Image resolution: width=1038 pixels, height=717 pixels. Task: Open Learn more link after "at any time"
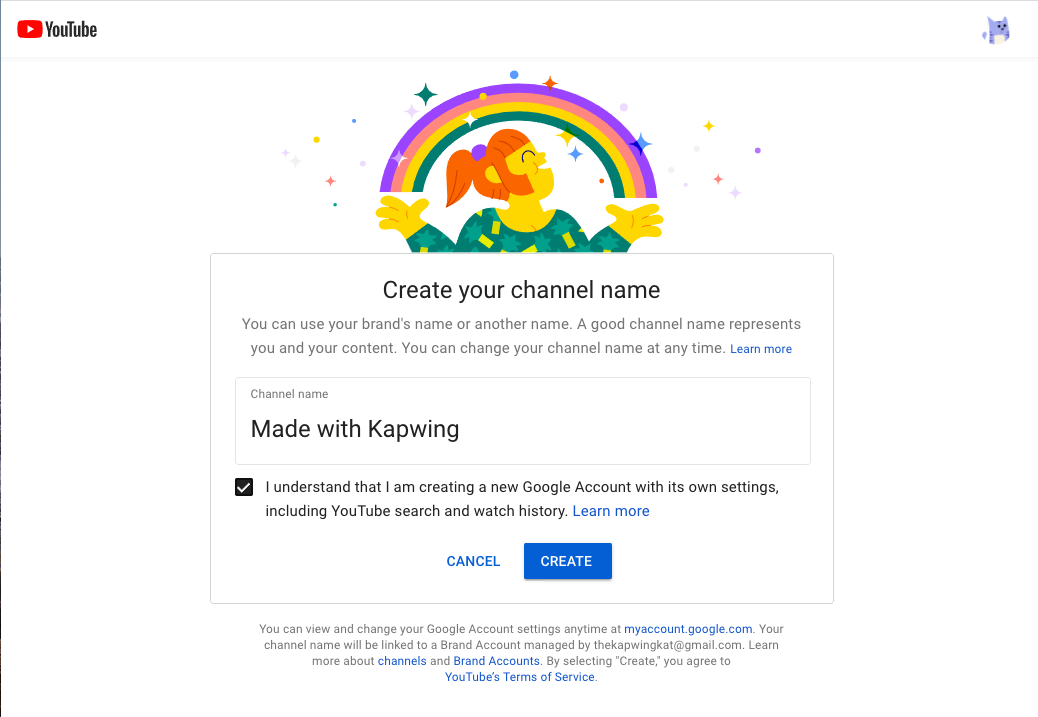(761, 349)
